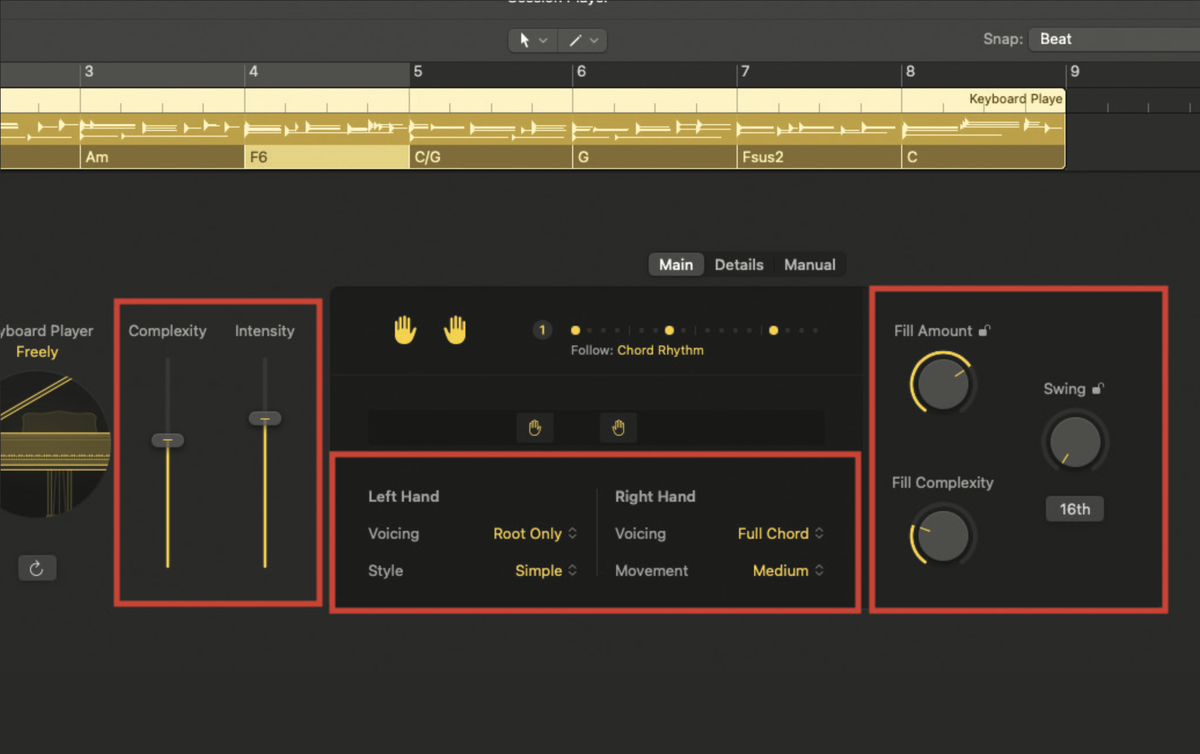This screenshot has width=1200, height=754.
Task: Raise the Complexity slider handle
Action: pos(167,439)
